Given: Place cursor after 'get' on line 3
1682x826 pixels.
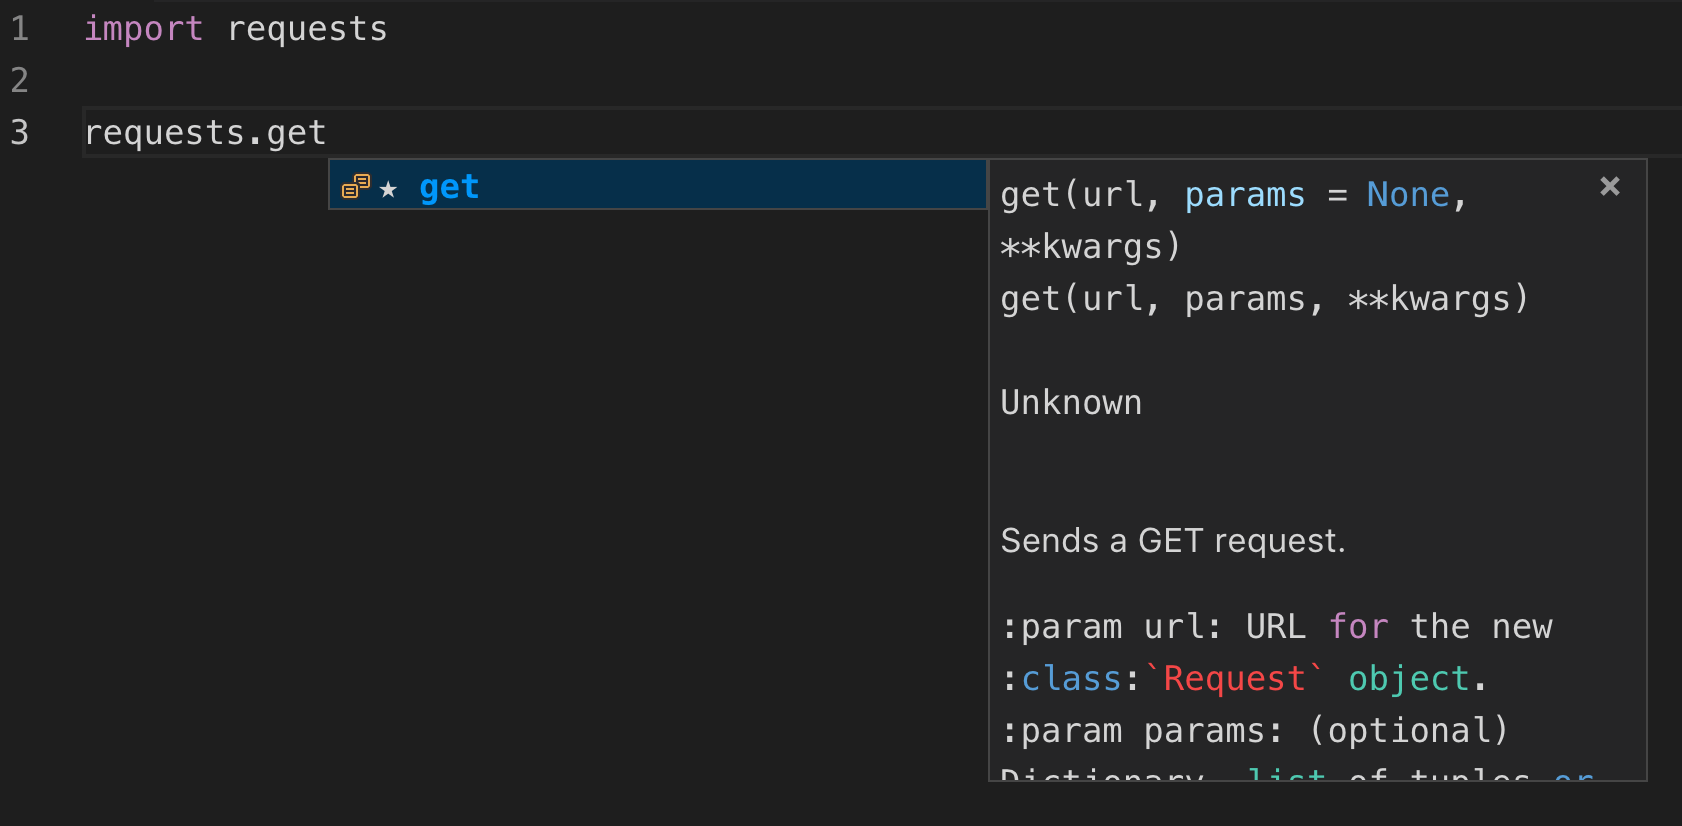Looking at the screenshot, I should [x=327, y=133].
